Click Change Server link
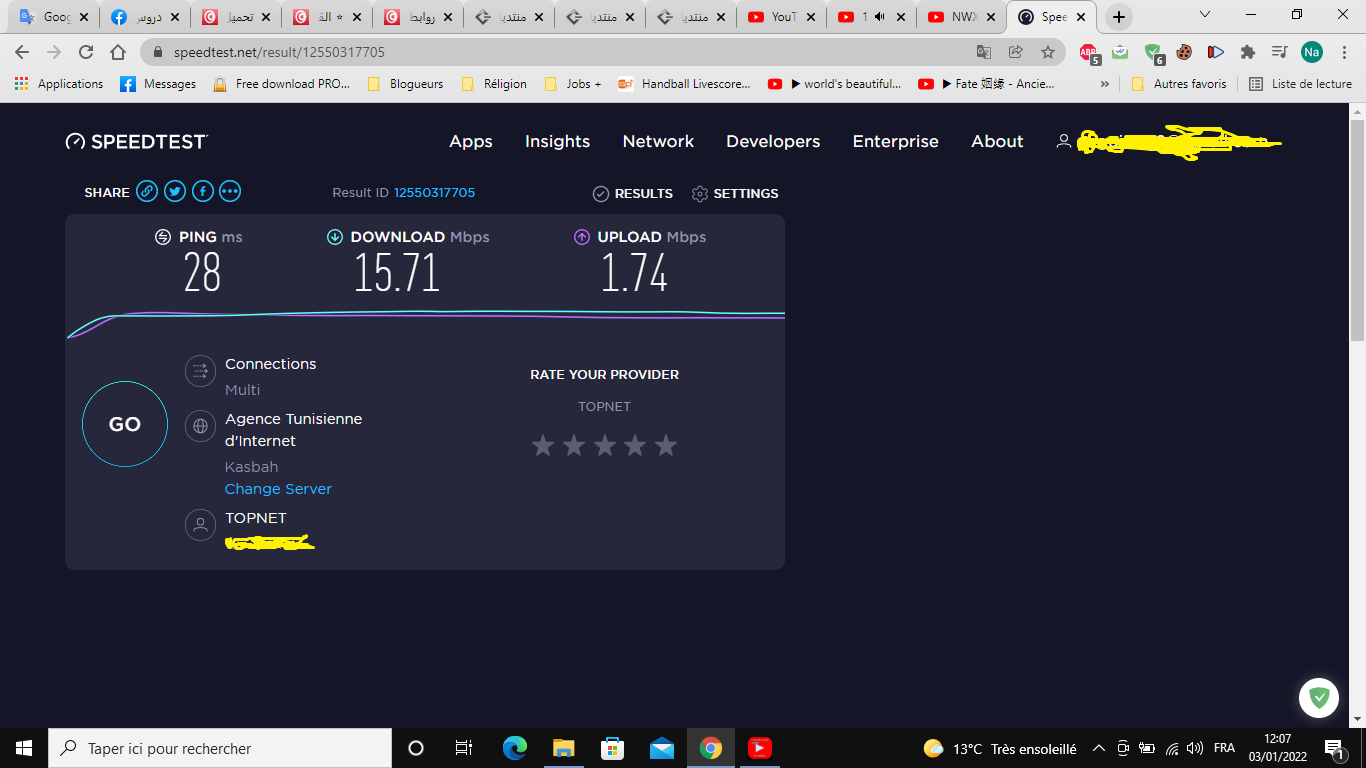Image resolution: width=1366 pixels, height=768 pixels. (278, 489)
